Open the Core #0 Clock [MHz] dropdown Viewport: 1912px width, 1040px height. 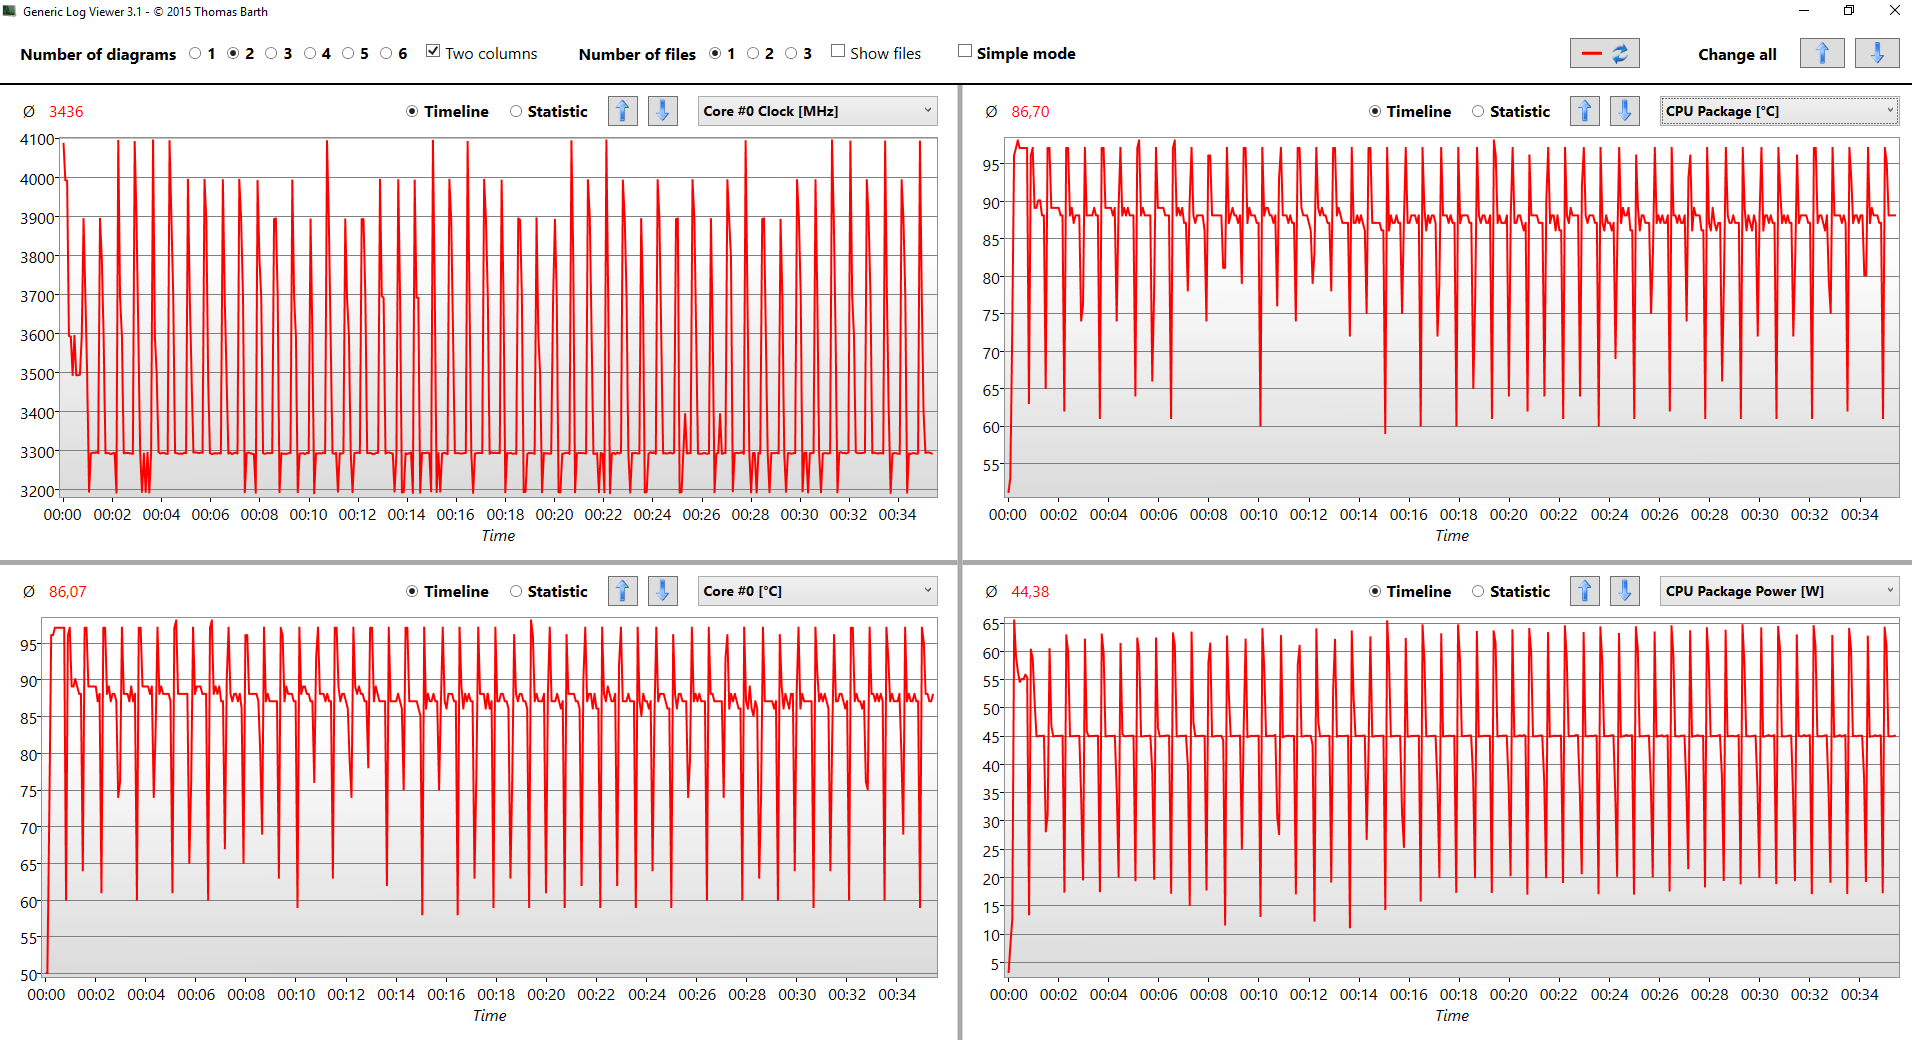[817, 111]
